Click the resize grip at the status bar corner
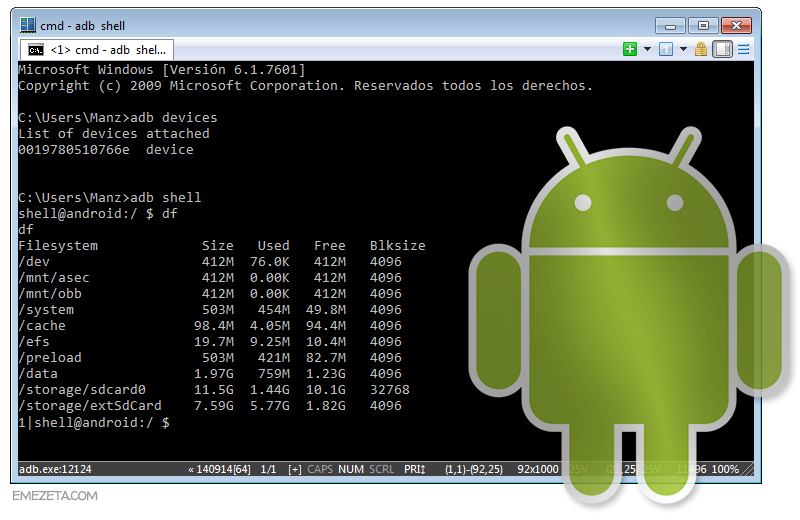Image resolution: width=800 pixels, height=520 pixels. (748, 469)
